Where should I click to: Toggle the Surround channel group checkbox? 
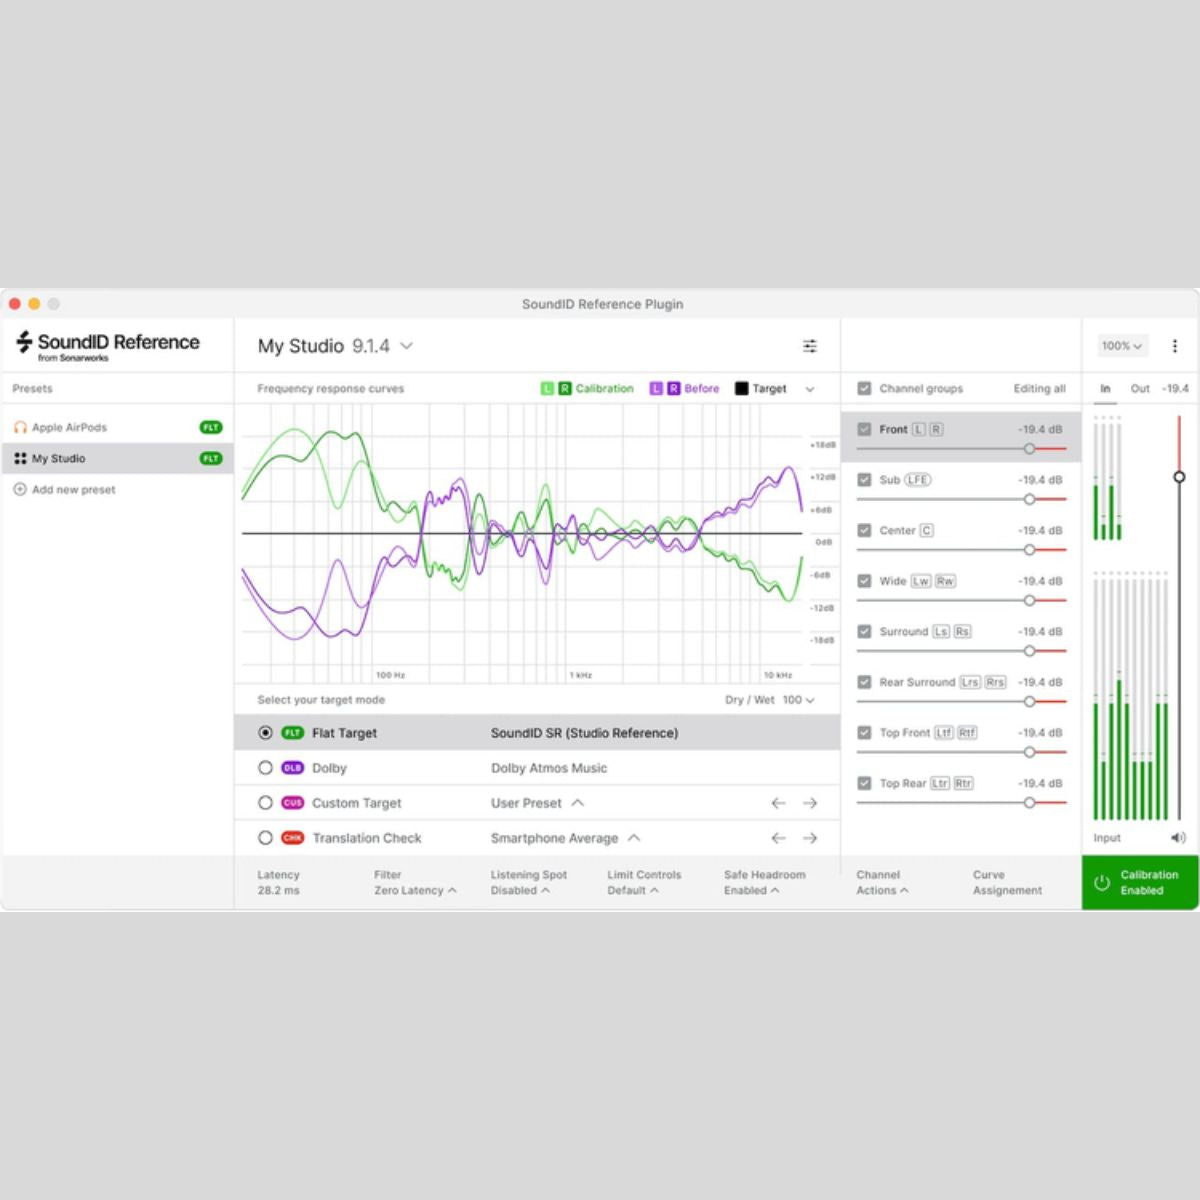(x=864, y=631)
